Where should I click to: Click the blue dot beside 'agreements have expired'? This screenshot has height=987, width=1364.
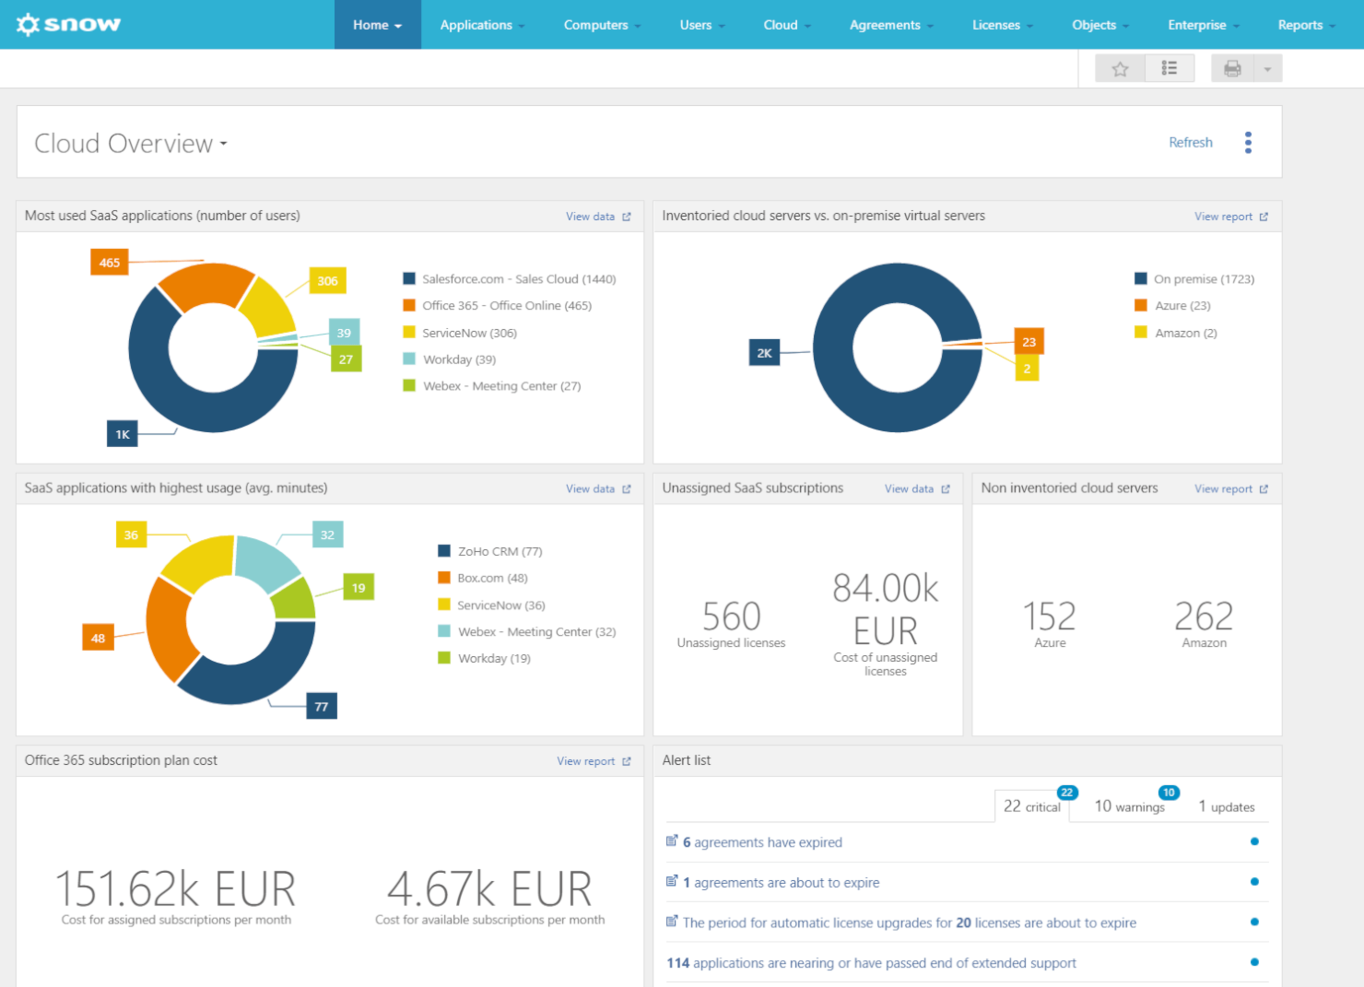click(x=1255, y=841)
